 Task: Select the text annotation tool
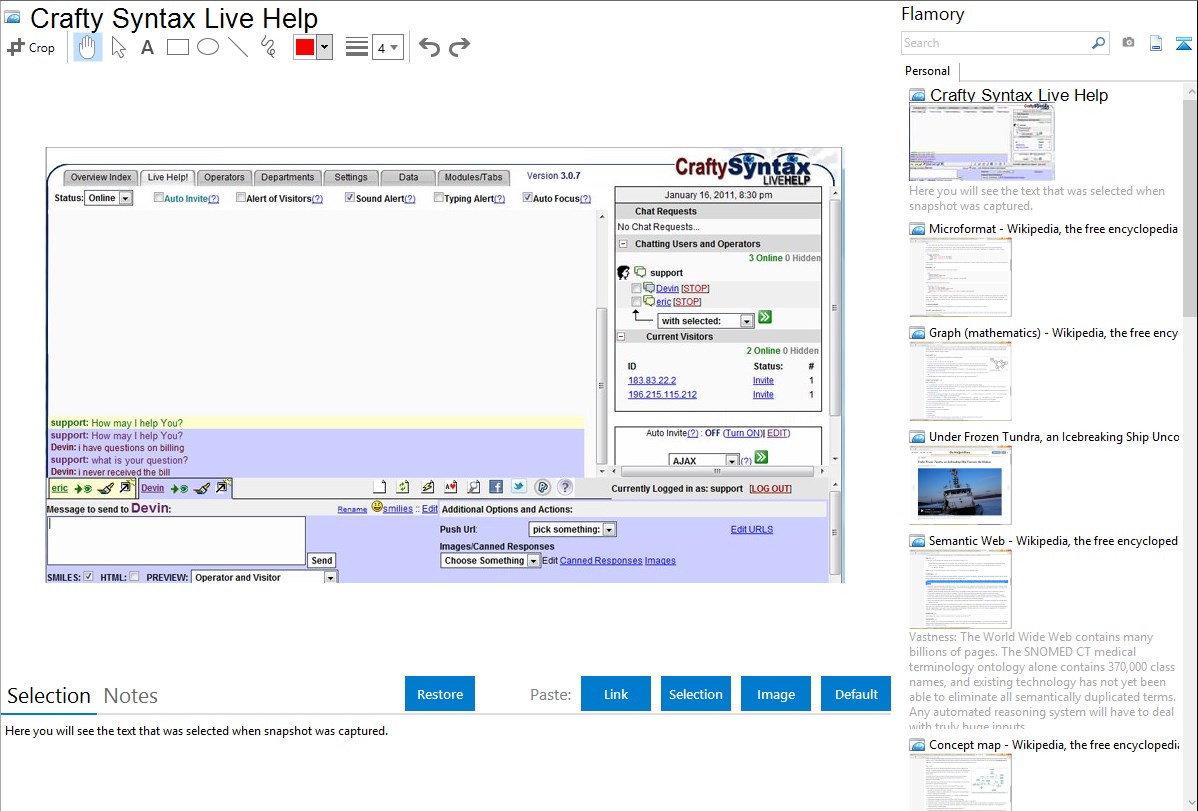[147, 47]
